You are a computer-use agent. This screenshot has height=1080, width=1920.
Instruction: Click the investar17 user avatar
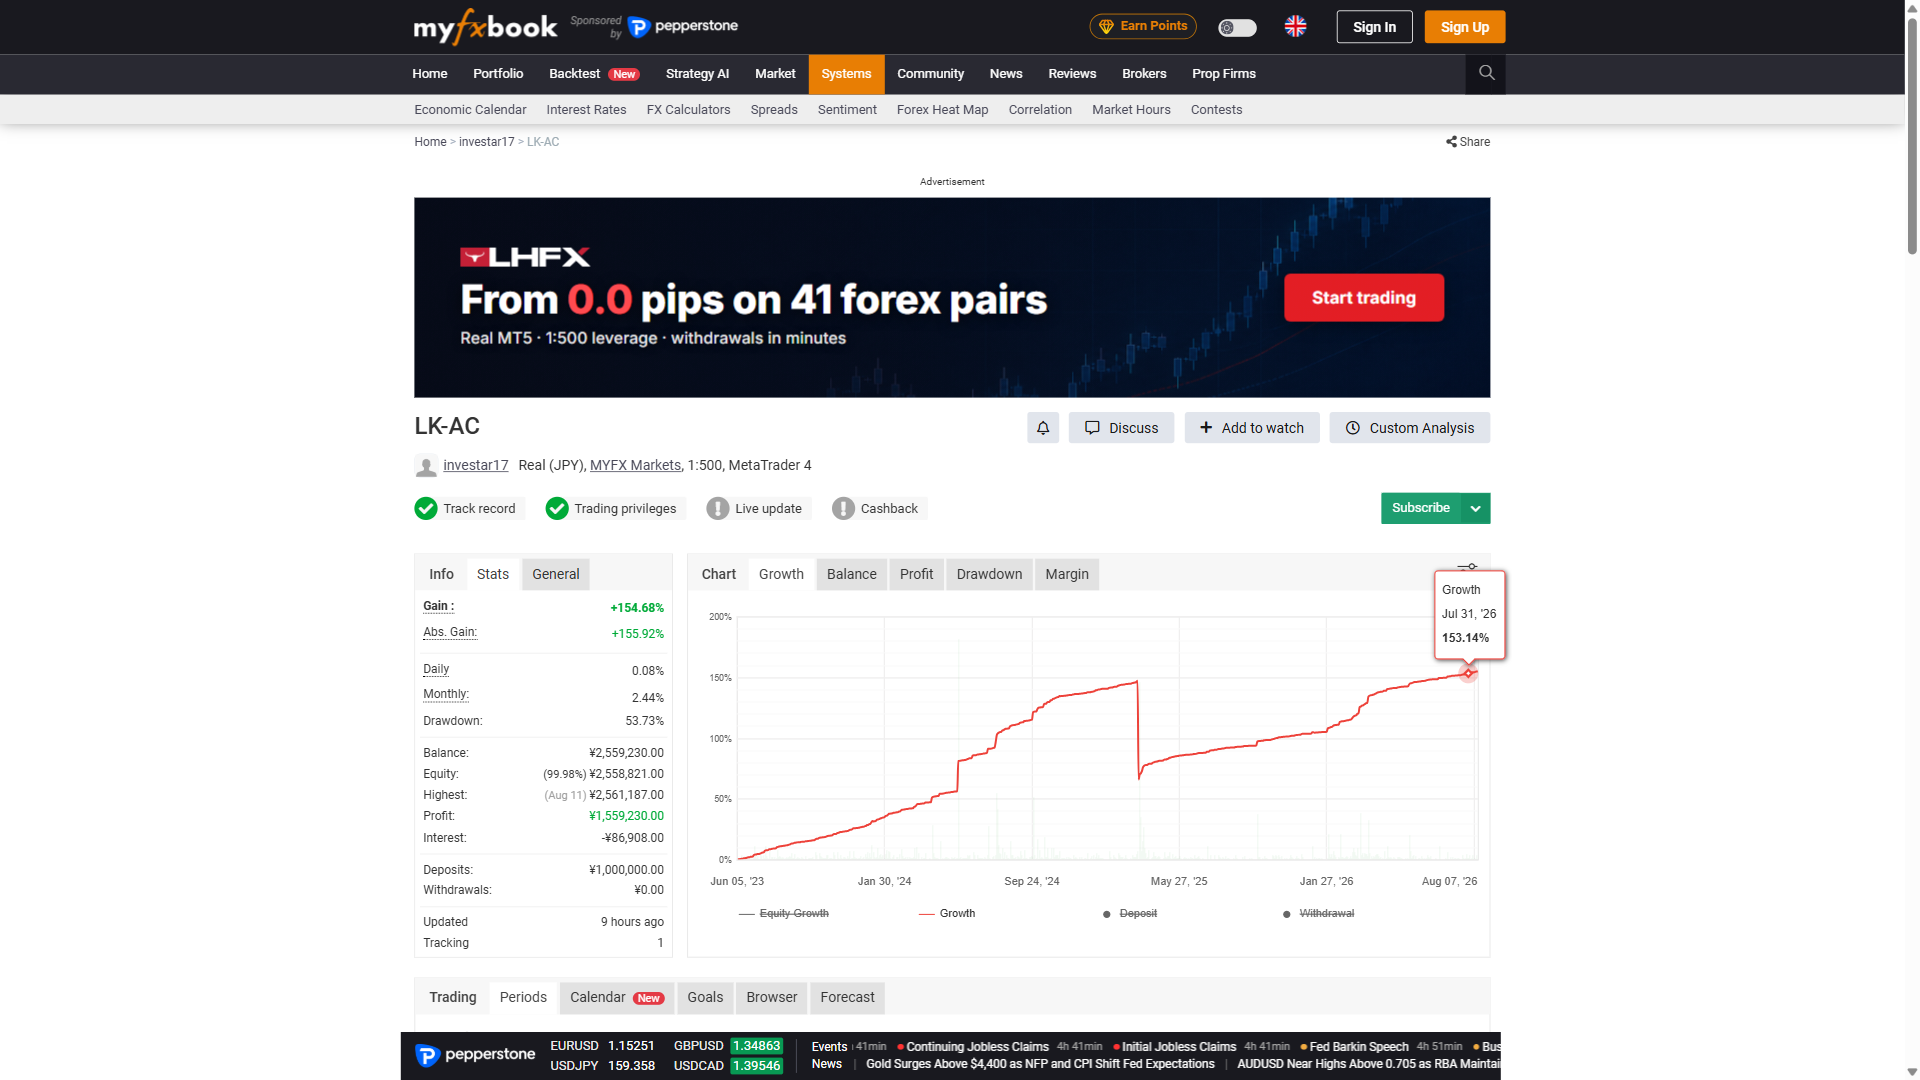coord(426,466)
